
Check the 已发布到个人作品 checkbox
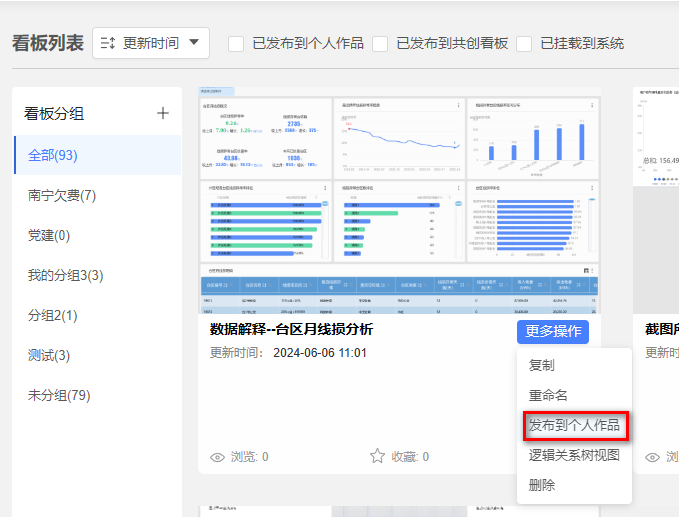(x=237, y=43)
